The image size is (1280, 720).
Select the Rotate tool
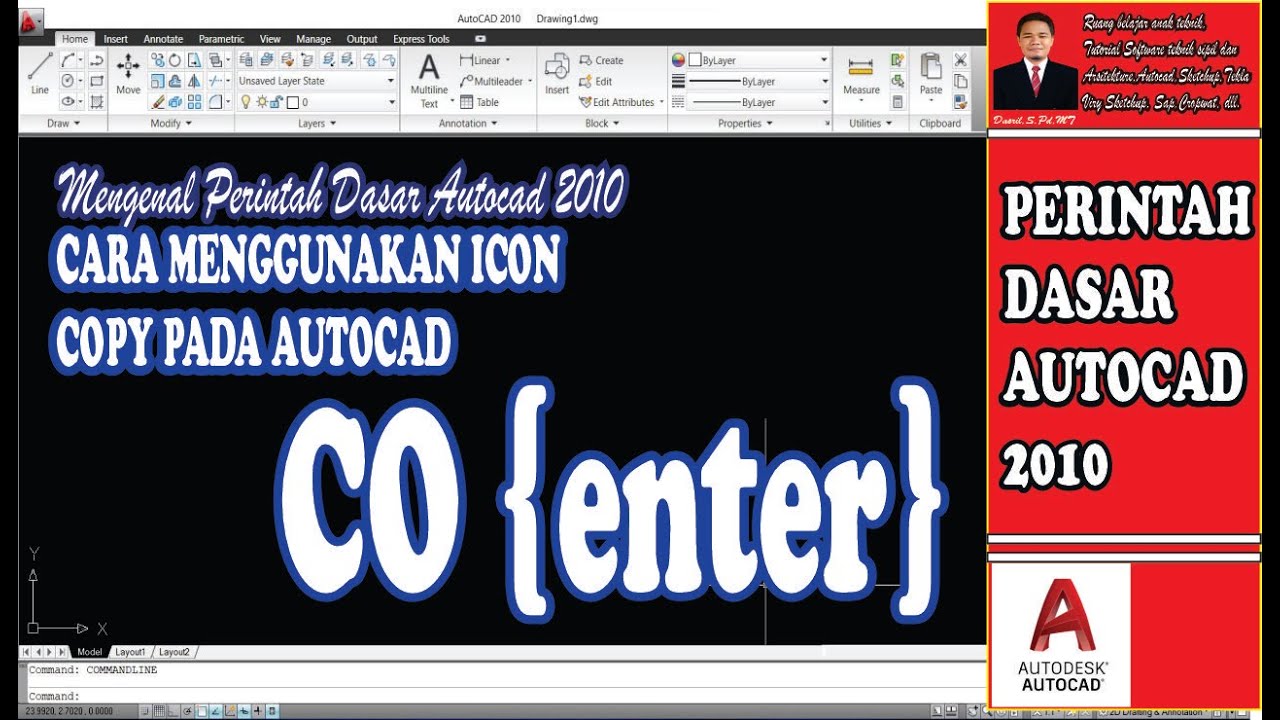pos(175,60)
